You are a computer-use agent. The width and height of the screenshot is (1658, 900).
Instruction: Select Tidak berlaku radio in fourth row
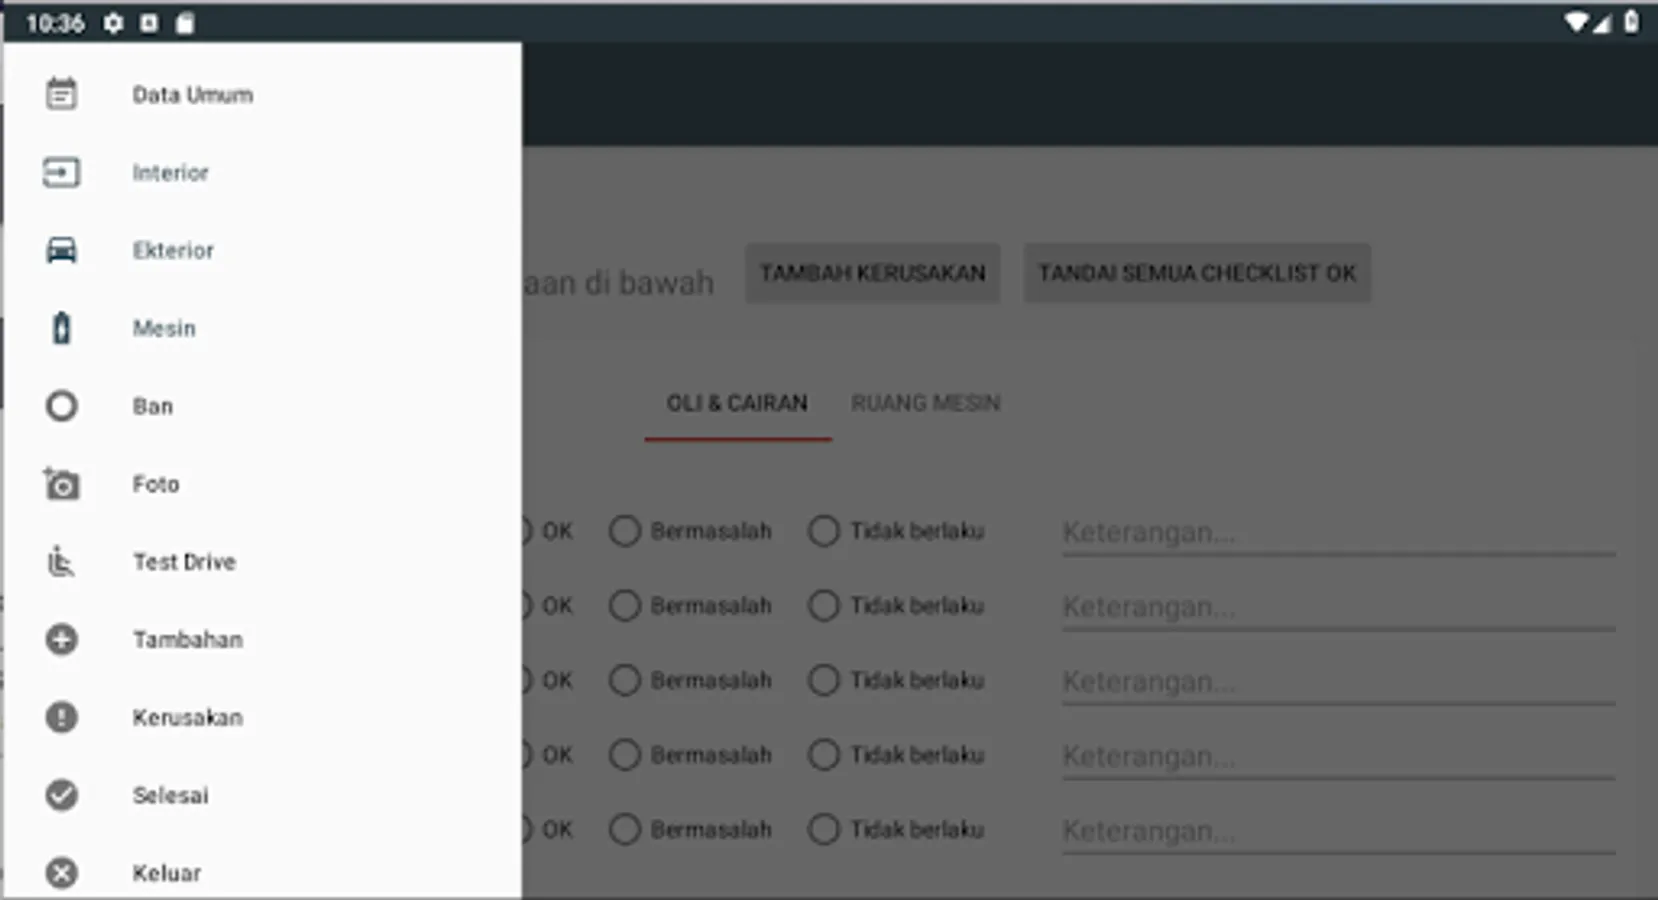click(824, 755)
